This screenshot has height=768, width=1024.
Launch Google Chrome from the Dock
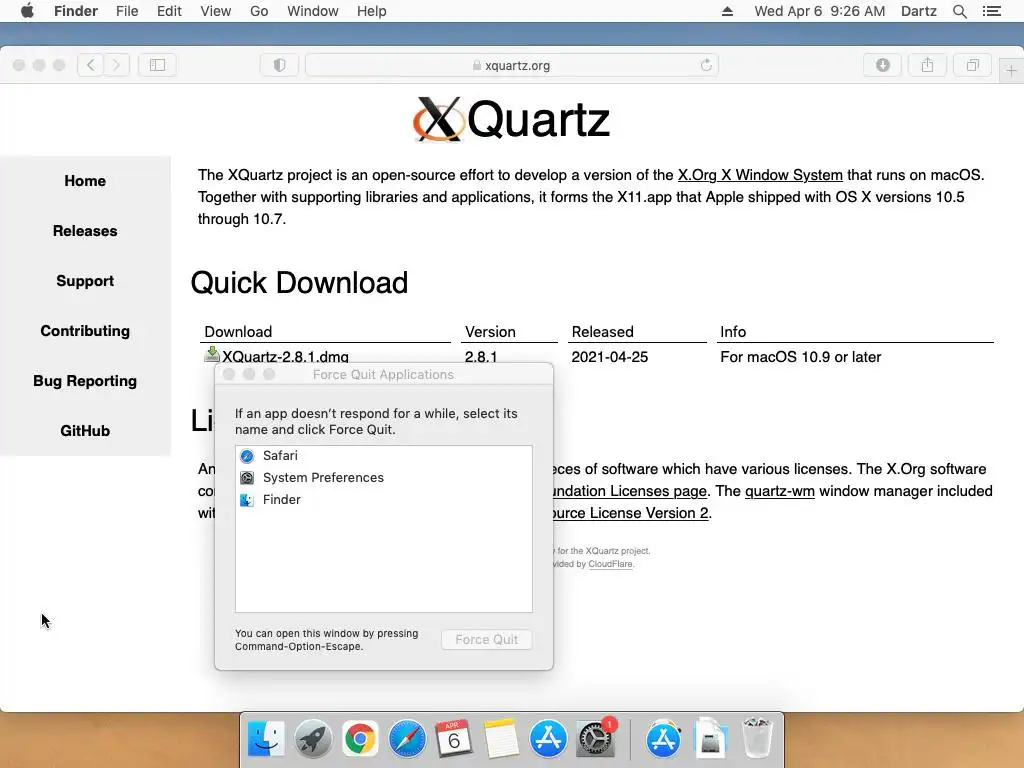360,739
